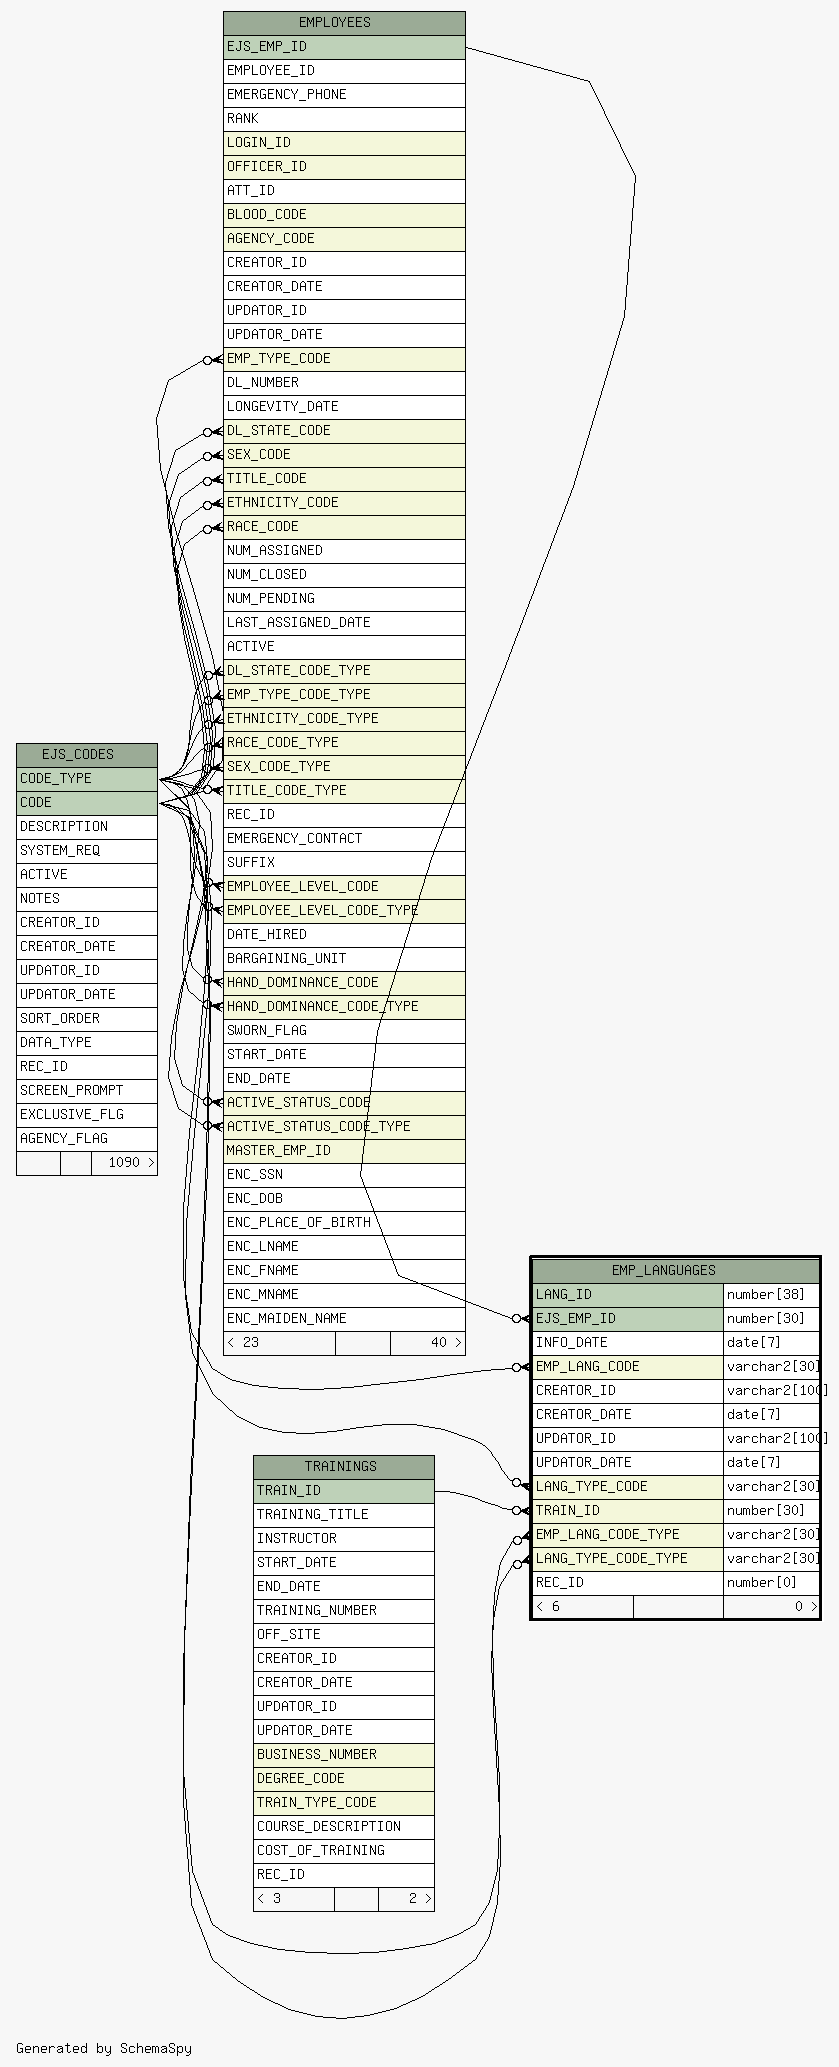This screenshot has height=2067, width=839.
Task: Click '< 6' parents count in EMP_LANGUAGES
Action: pyautogui.click(x=582, y=1607)
